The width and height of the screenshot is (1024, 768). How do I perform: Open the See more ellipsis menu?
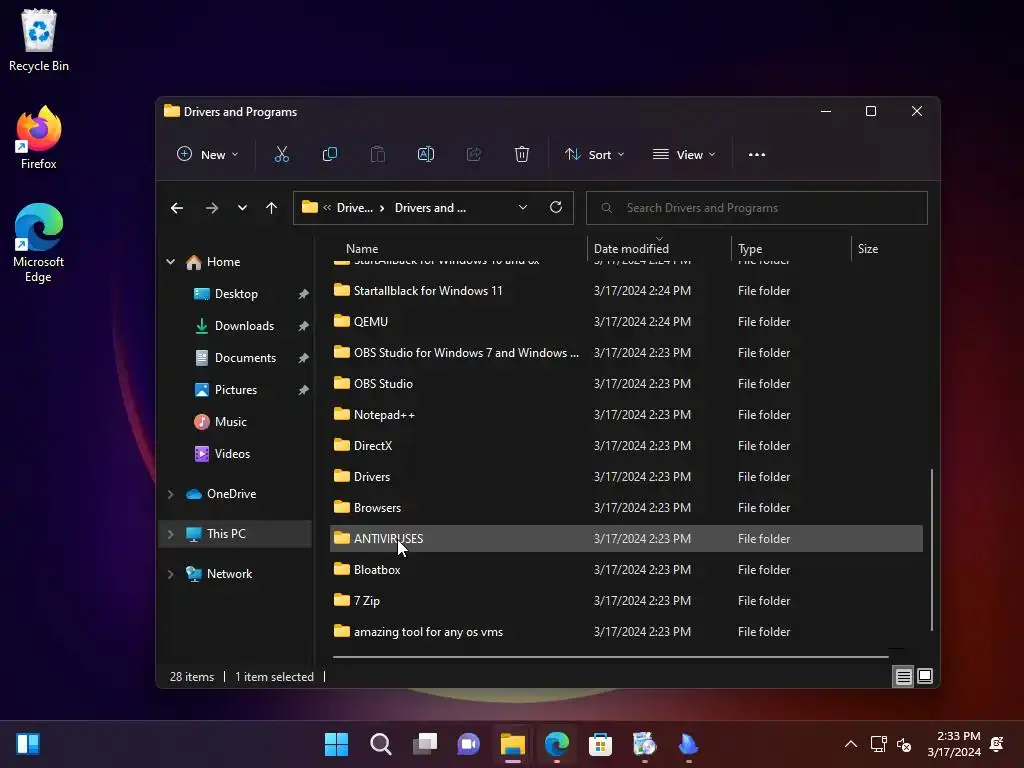(x=757, y=155)
